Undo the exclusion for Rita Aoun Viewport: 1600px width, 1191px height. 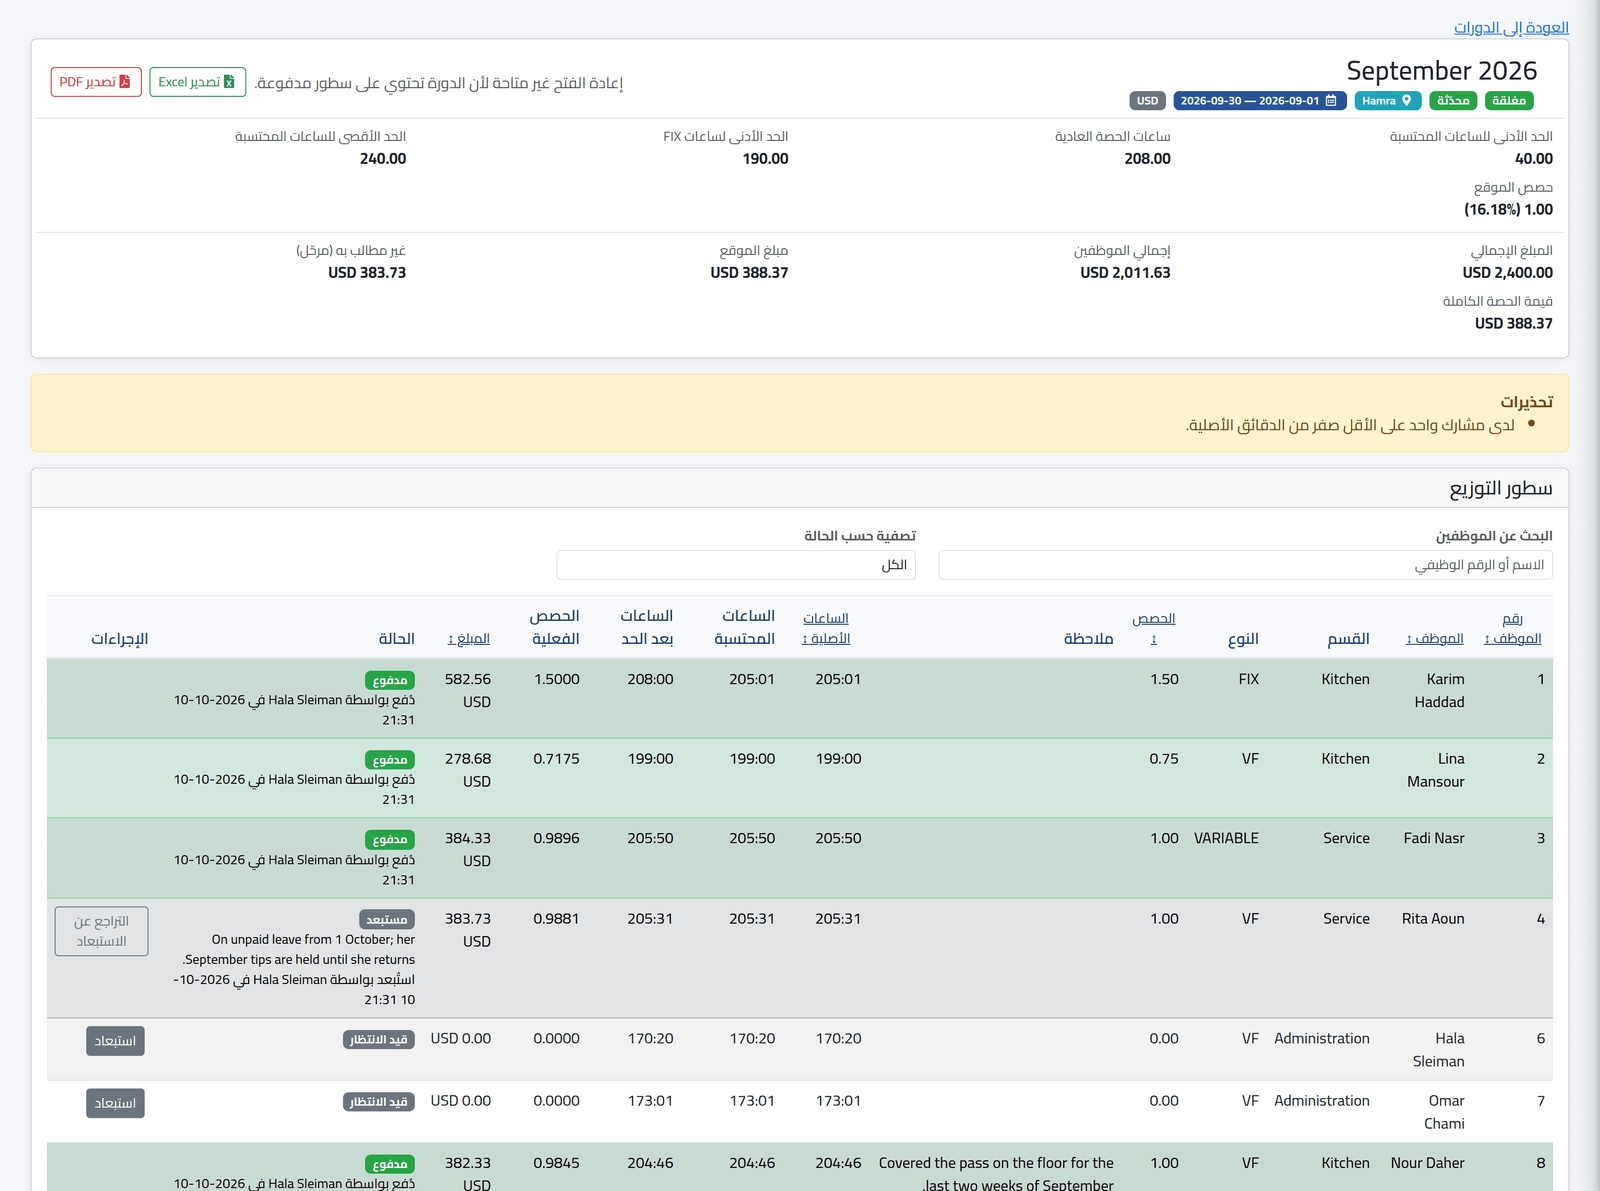101,931
